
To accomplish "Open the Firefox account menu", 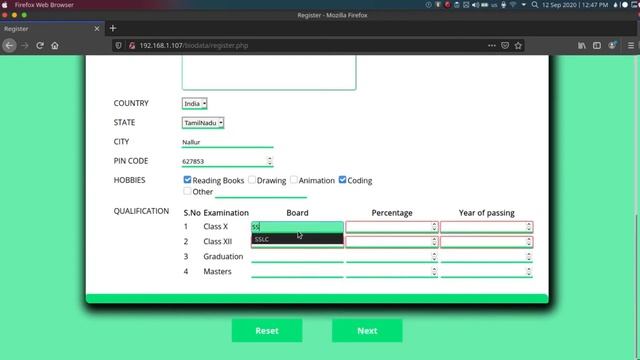I will point(612,45).
